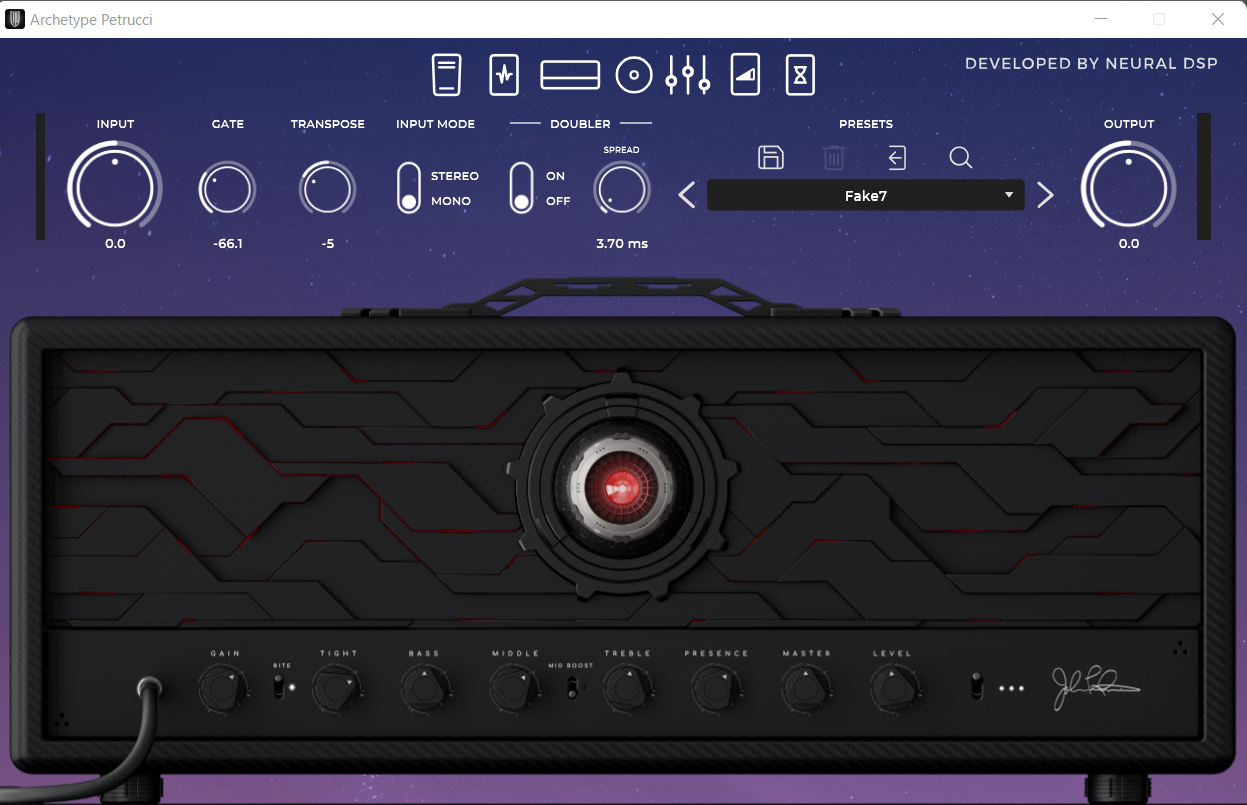
Task: Go to the previous preset with left arrow
Action: 687,195
